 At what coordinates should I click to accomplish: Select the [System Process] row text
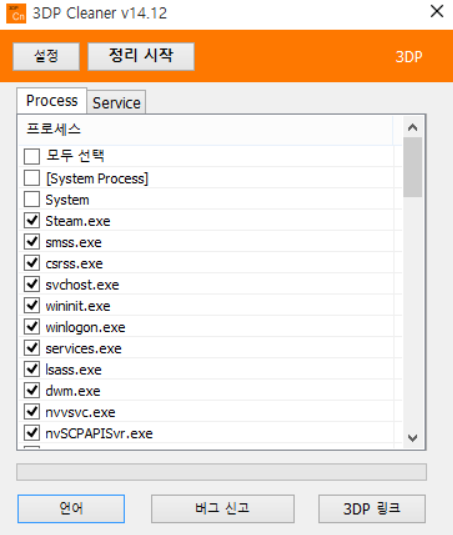click(97, 178)
